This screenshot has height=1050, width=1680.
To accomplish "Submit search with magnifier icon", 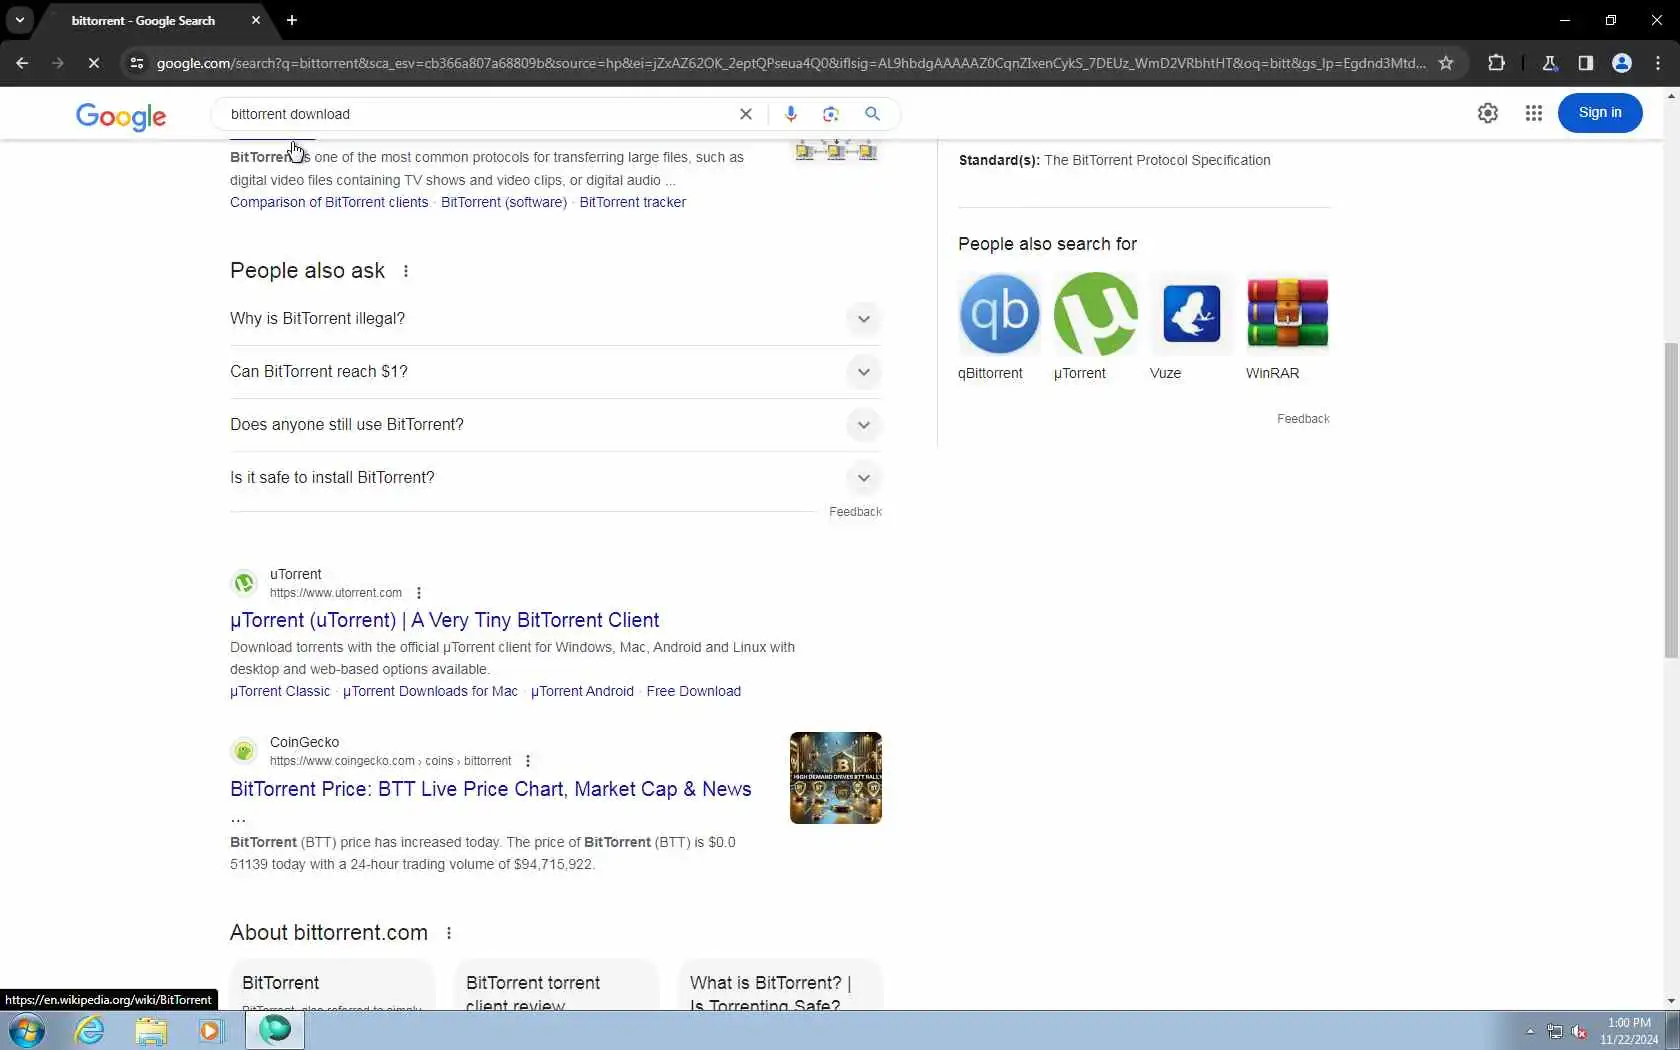I will [x=873, y=114].
